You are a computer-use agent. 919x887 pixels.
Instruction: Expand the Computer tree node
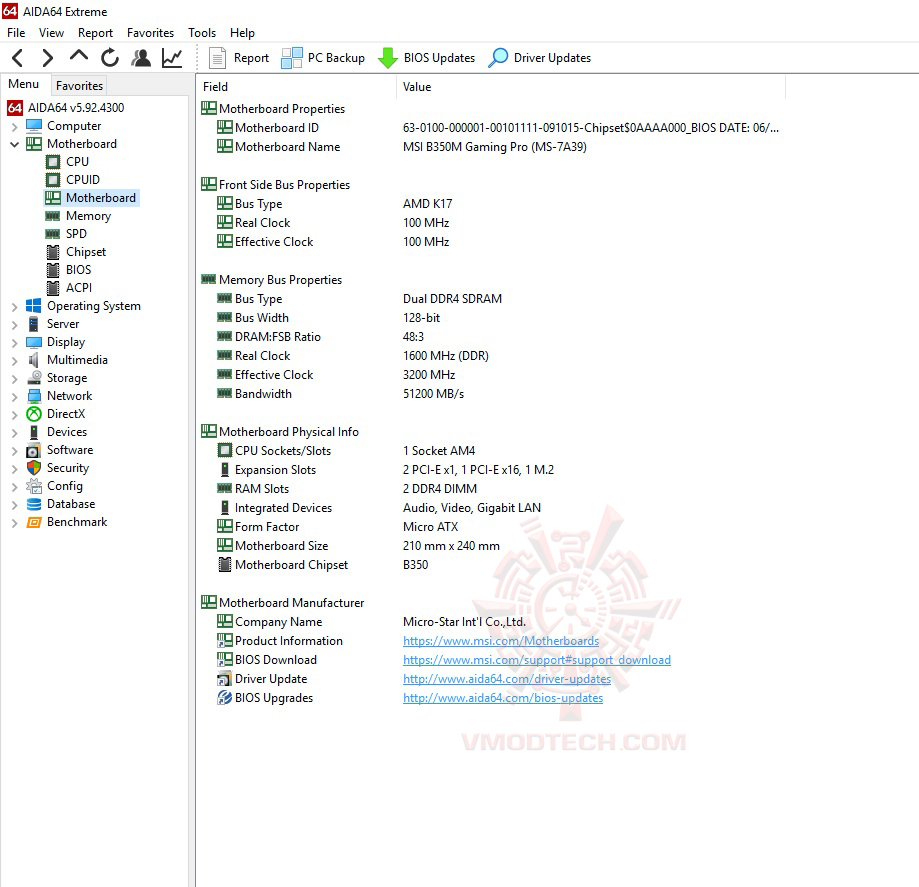15,127
